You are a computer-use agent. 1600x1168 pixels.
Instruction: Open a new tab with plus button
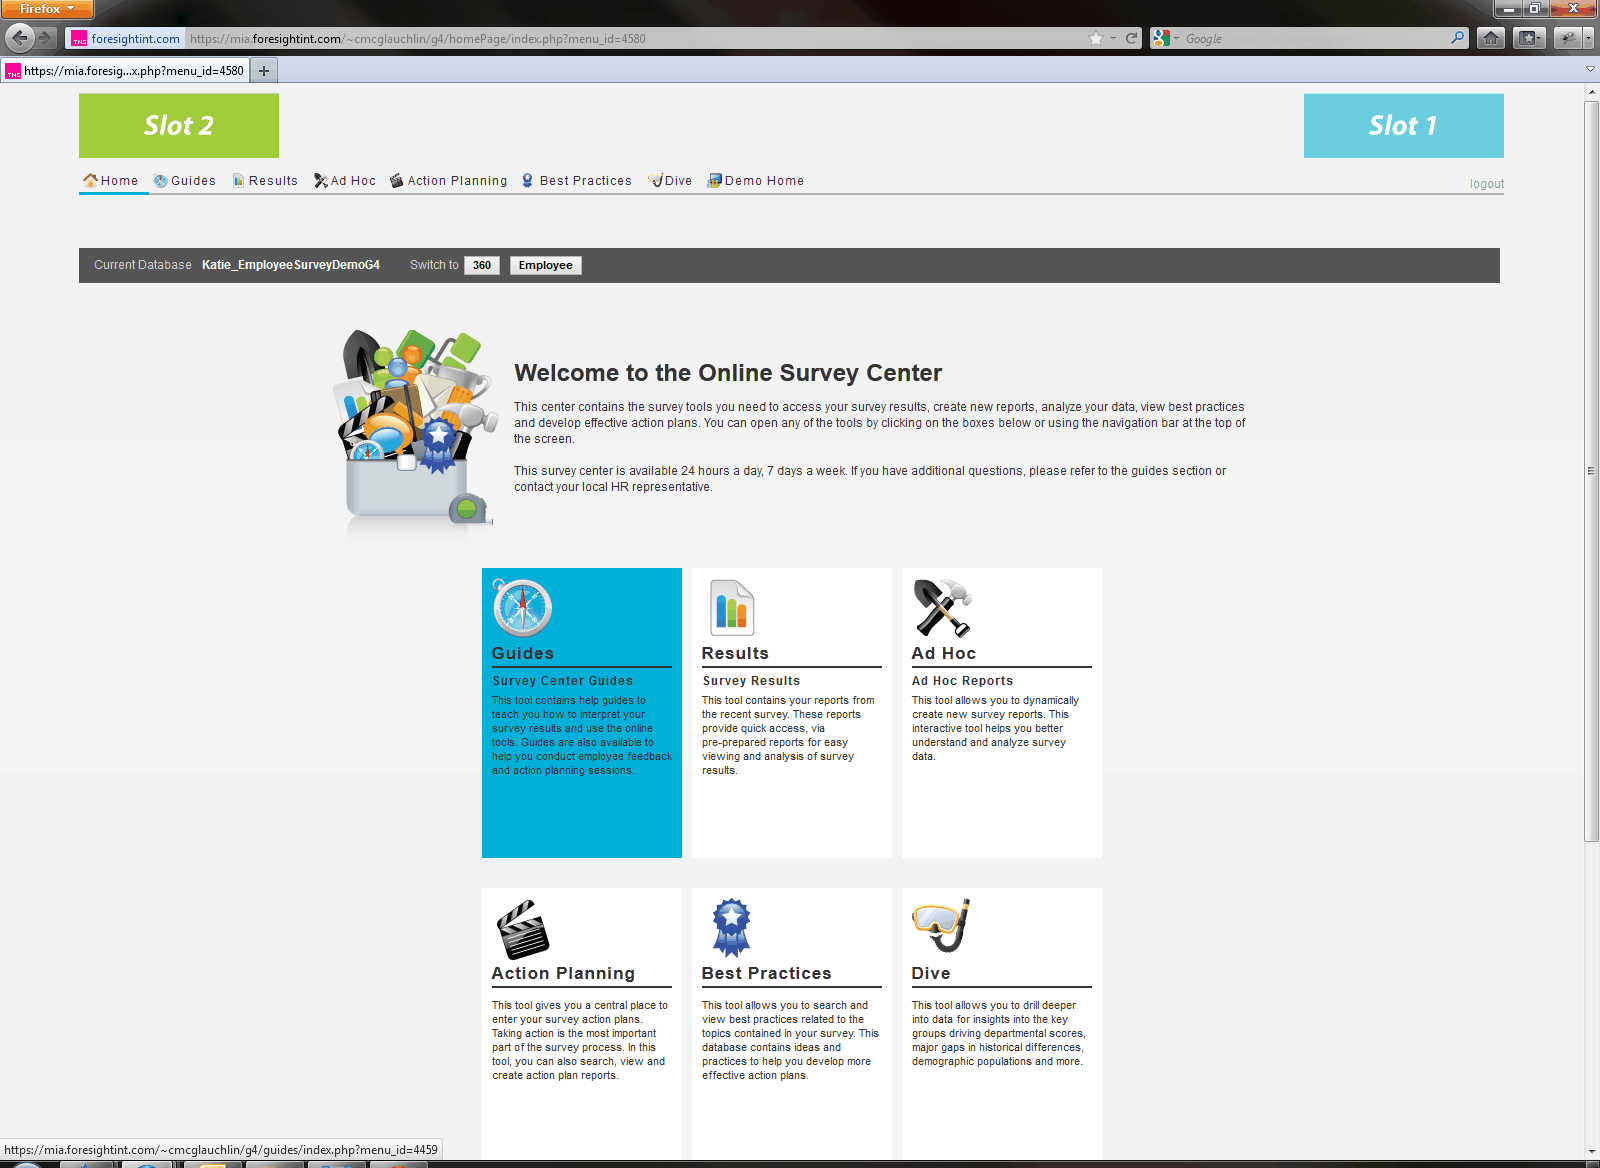pos(264,71)
